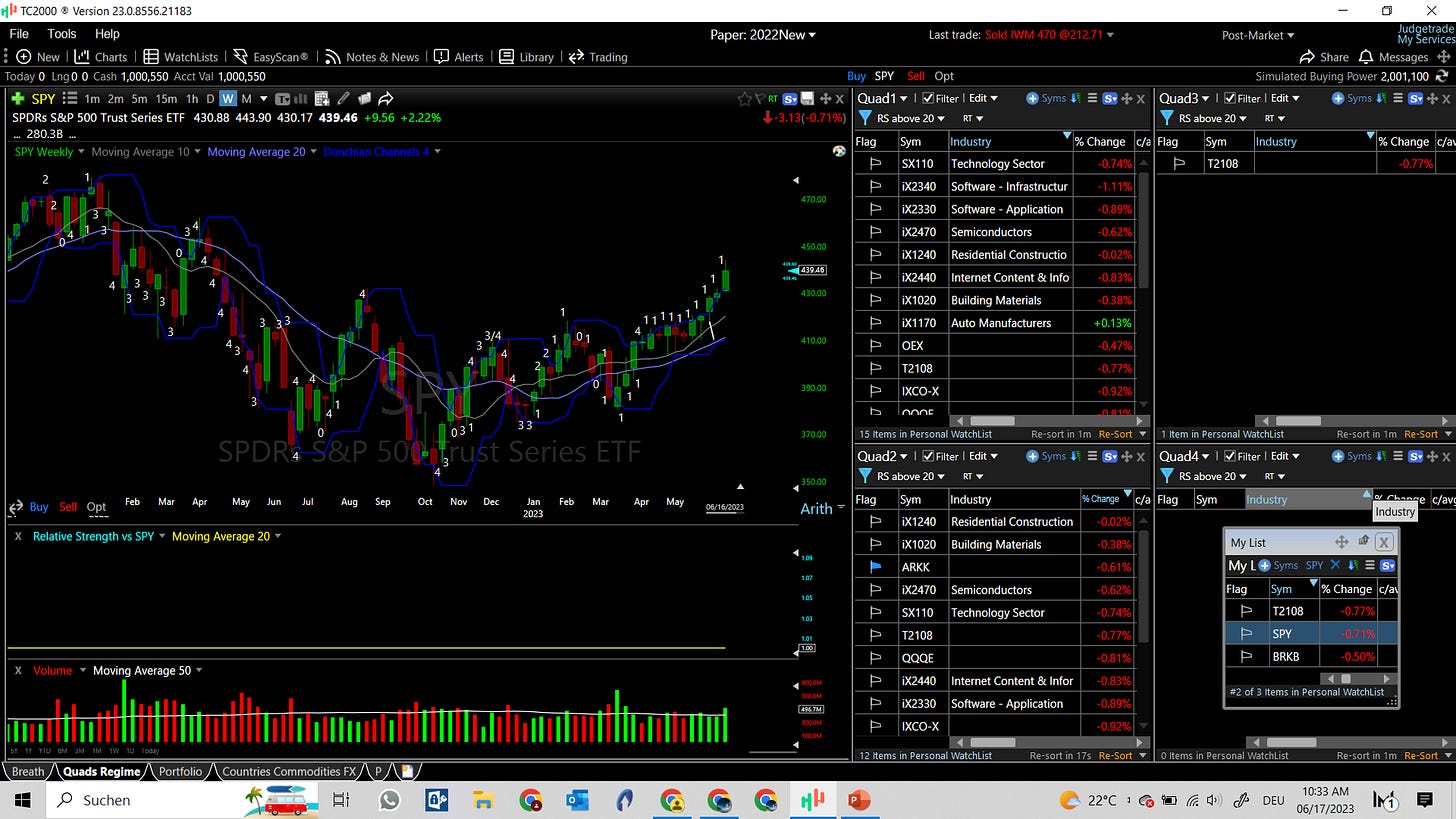The width and height of the screenshot is (1456, 819).
Task: Click the green plus next to SPY
Action: tap(18, 98)
